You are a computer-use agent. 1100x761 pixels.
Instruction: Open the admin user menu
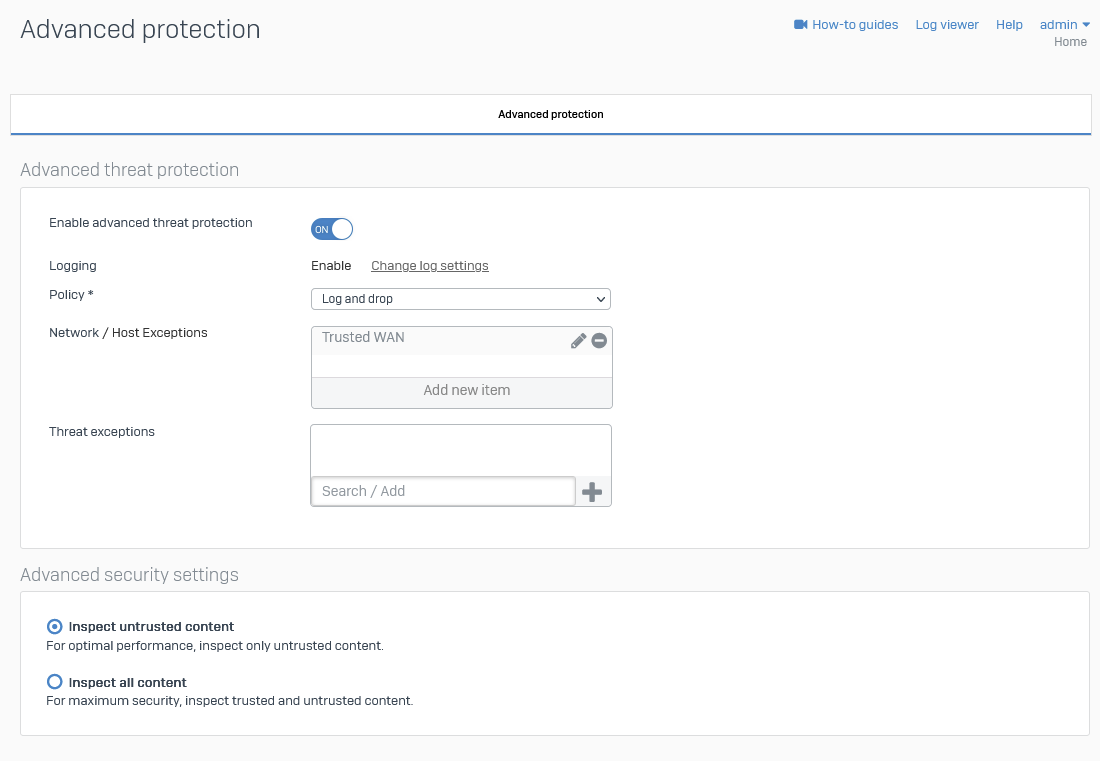click(1058, 25)
